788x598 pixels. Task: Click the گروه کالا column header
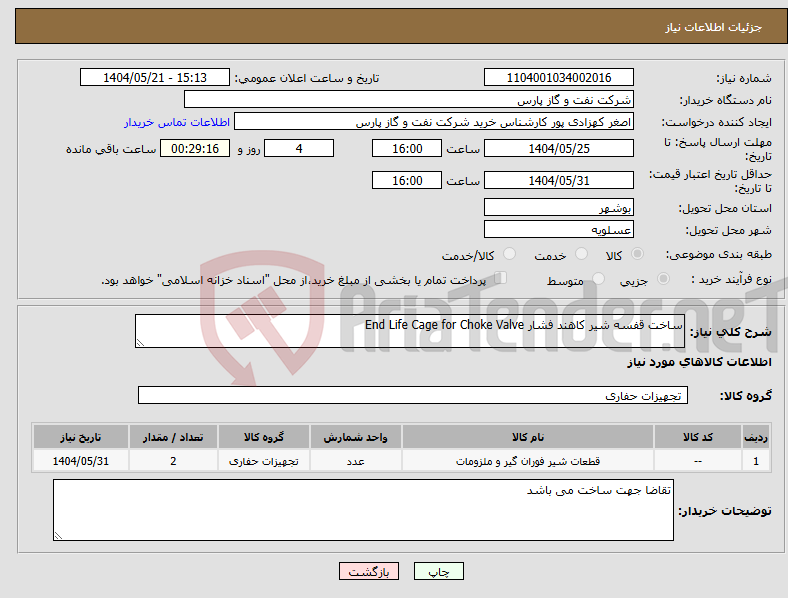(x=264, y=437)
